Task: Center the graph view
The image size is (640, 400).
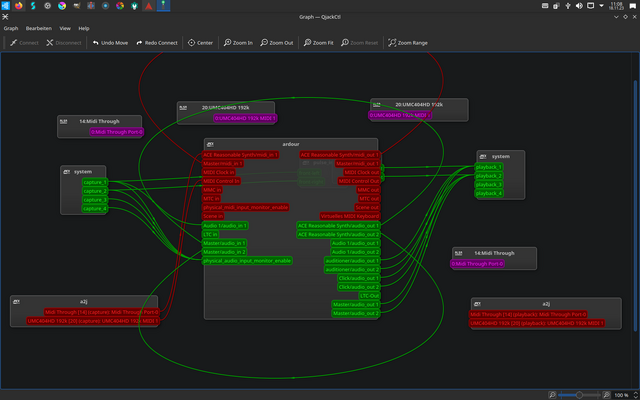Action: coord(200,43)
